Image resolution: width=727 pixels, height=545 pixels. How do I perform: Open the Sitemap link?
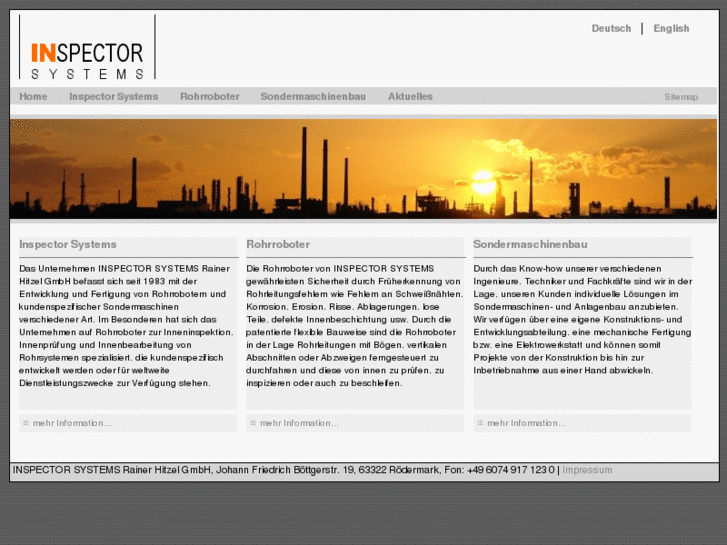[681, 97]
